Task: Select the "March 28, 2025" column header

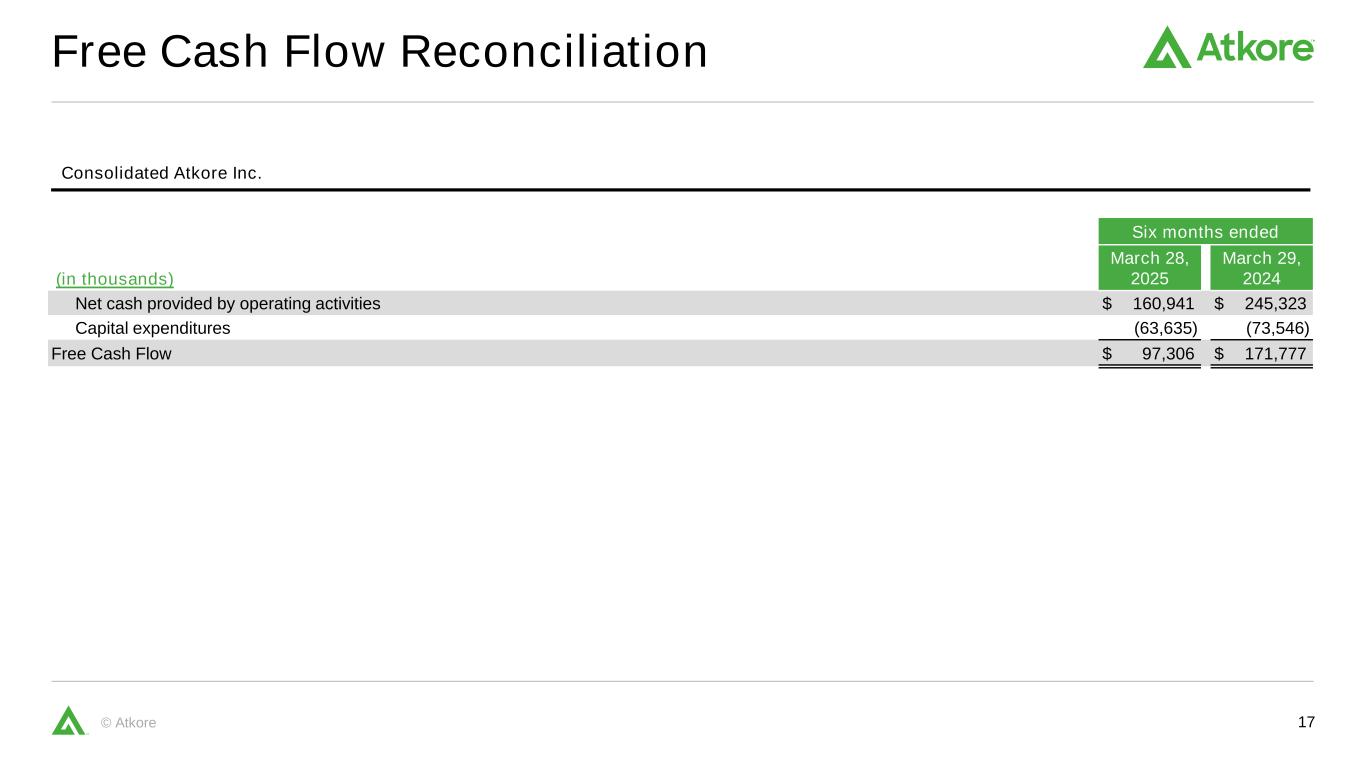Action: (1149, 267)
